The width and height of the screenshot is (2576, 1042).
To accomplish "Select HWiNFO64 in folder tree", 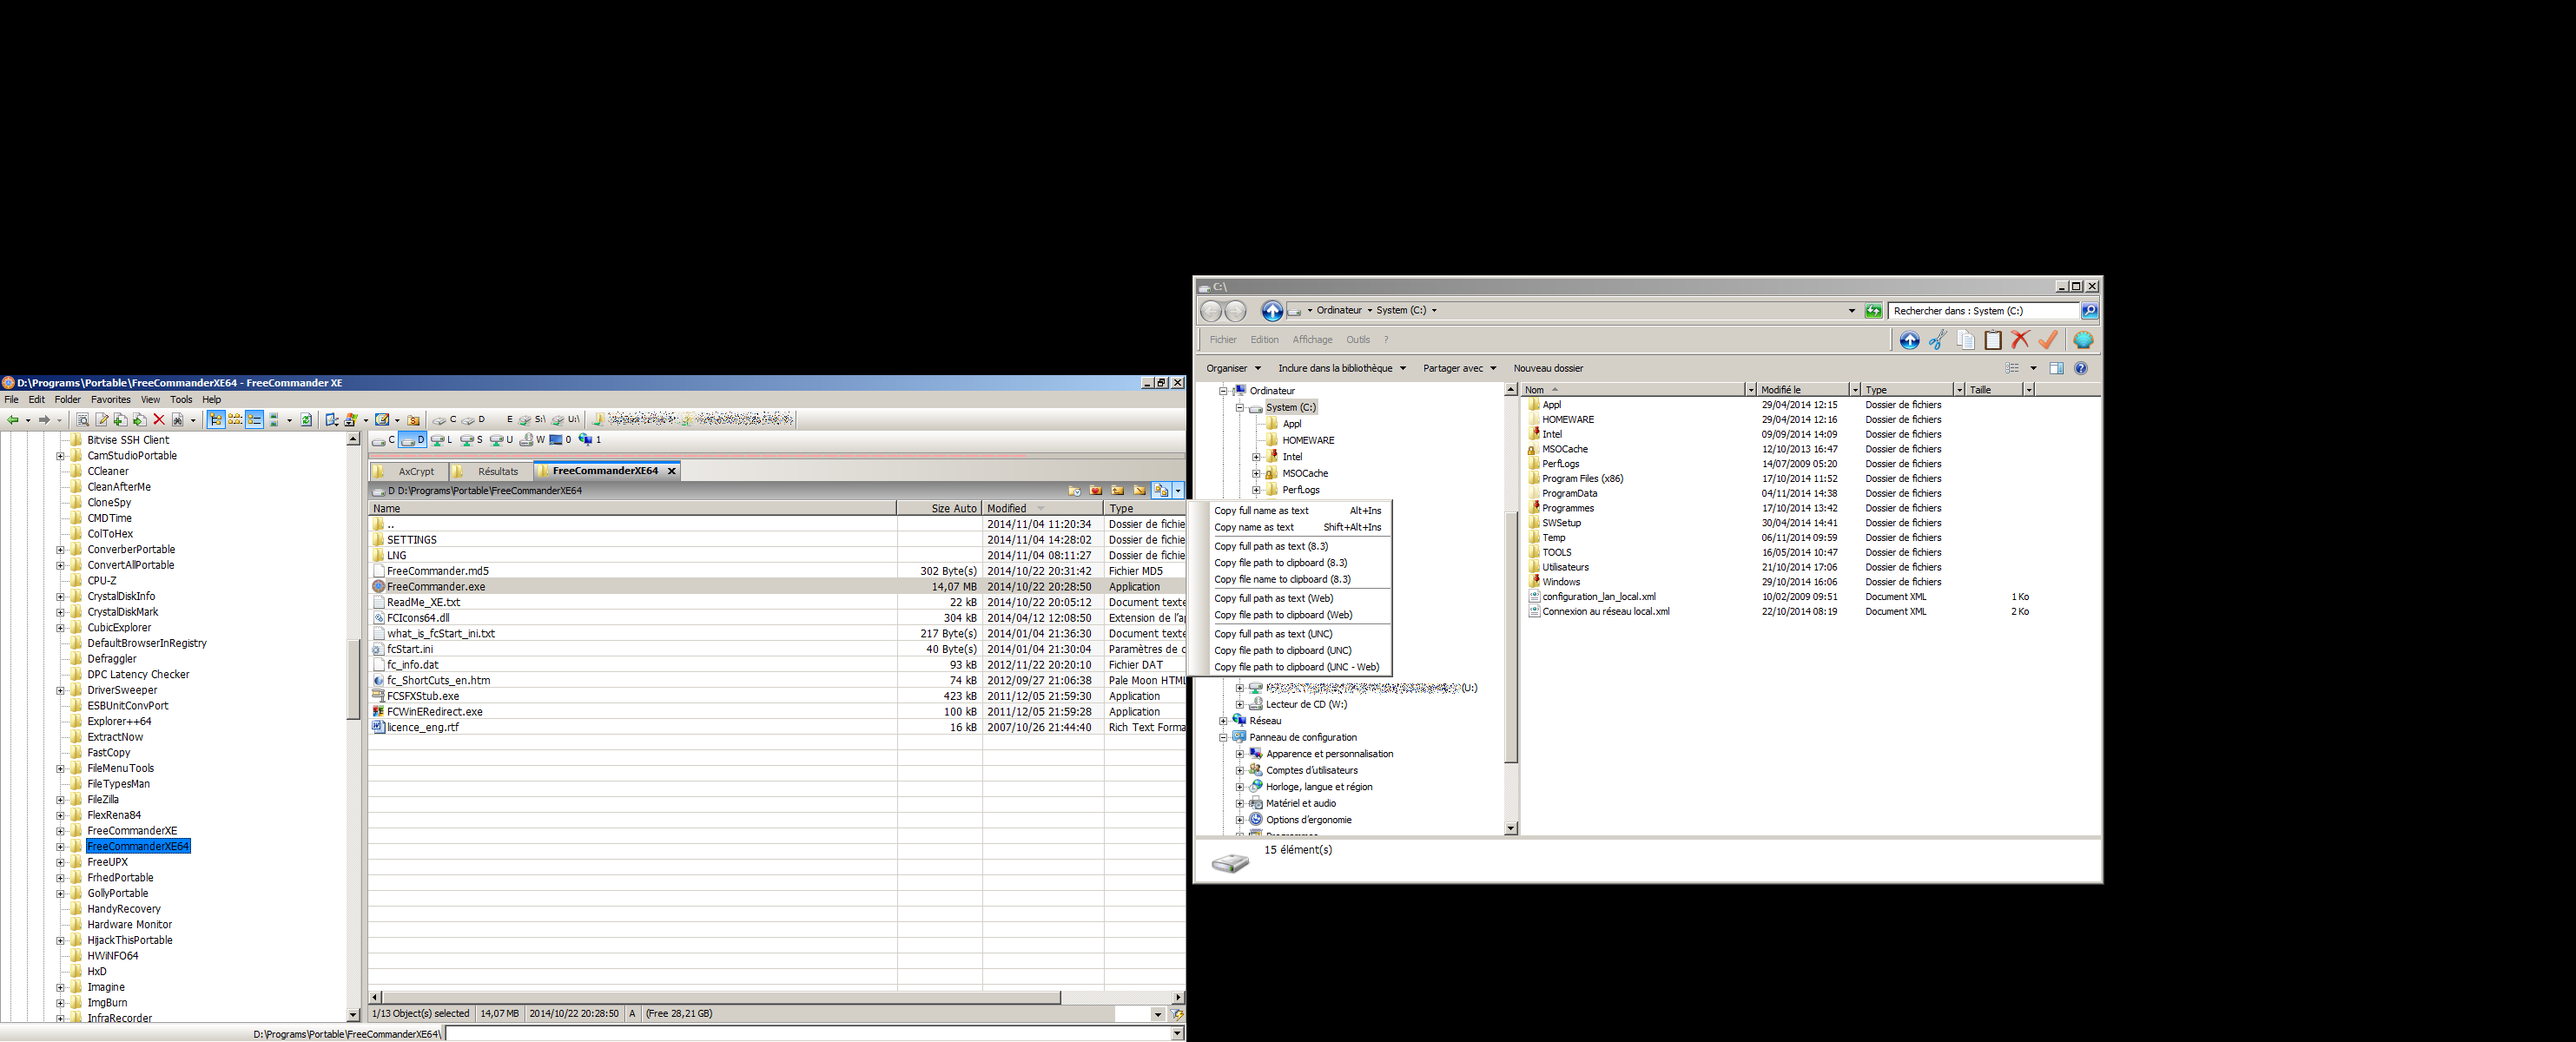I will (112, 956).
